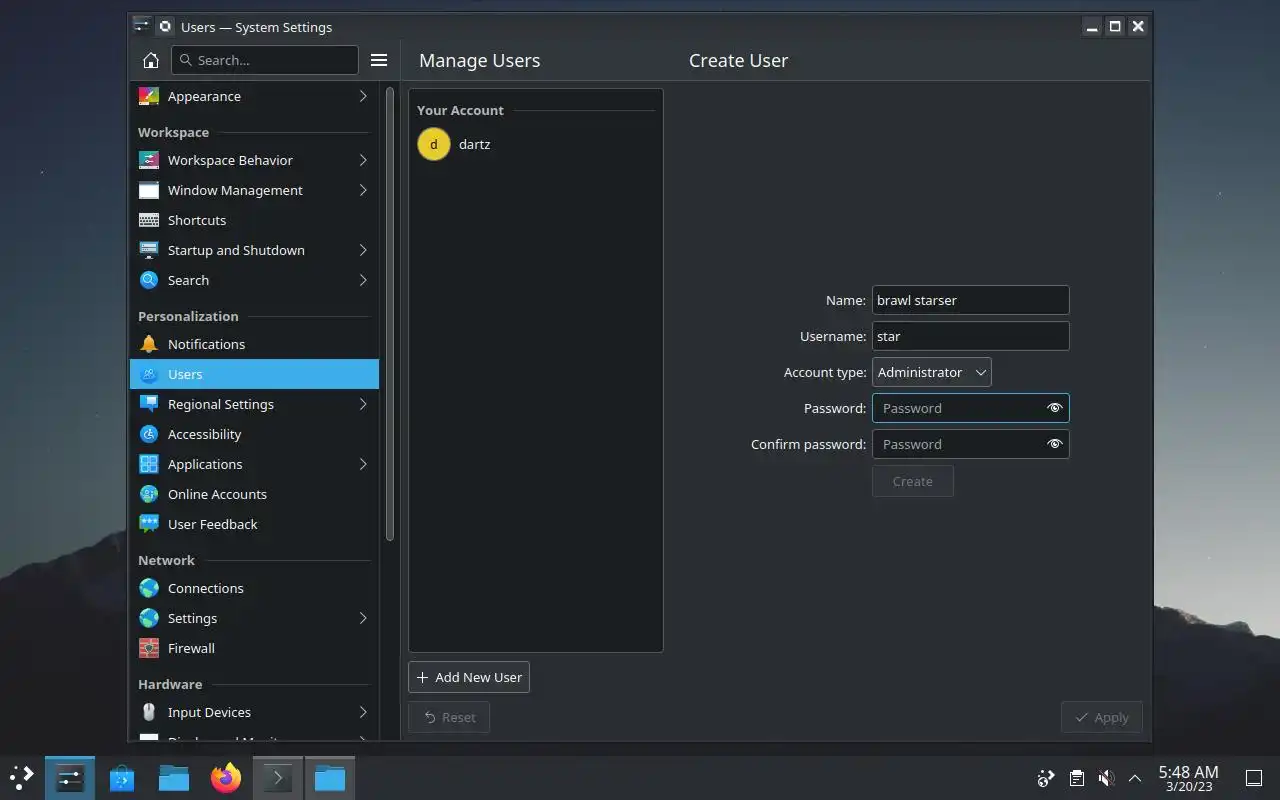Open Discover store from taskbar
Image resolution: width=1280 pixels, height=800 pixels.
pyautogui.click(x=122, y=778)
